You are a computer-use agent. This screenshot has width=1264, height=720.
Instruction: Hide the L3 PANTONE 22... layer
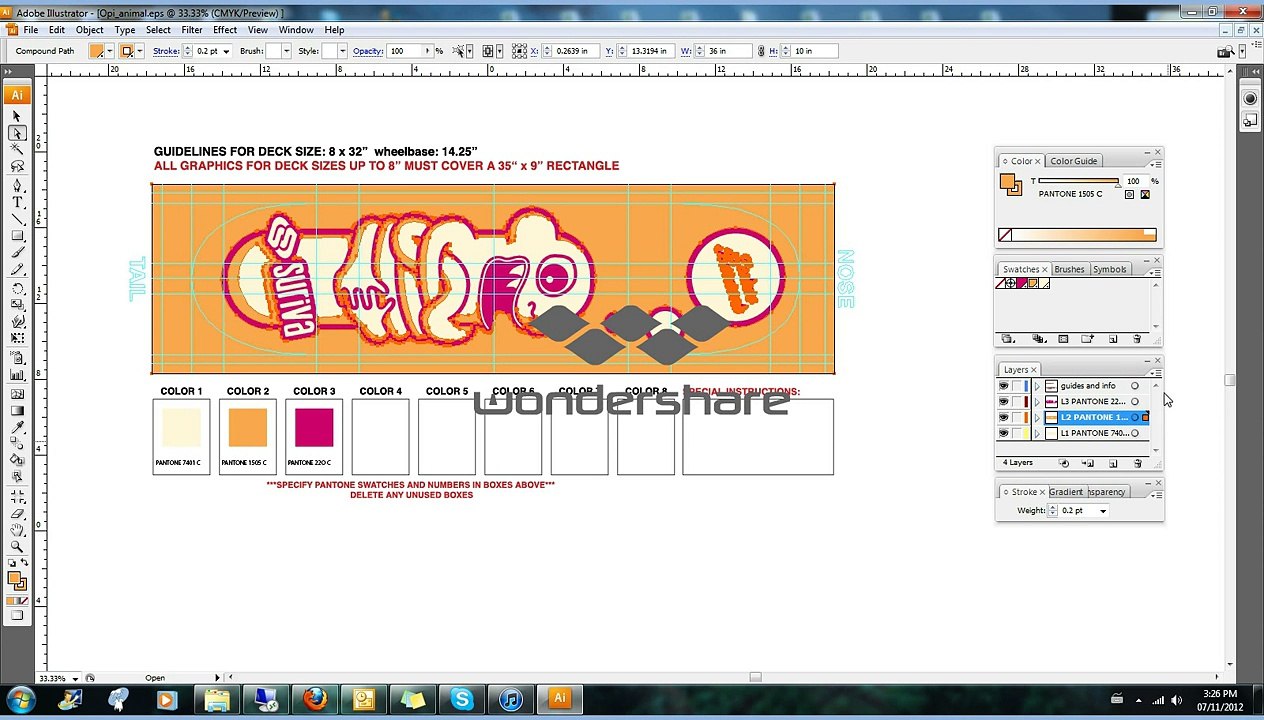pos(1003,402)
